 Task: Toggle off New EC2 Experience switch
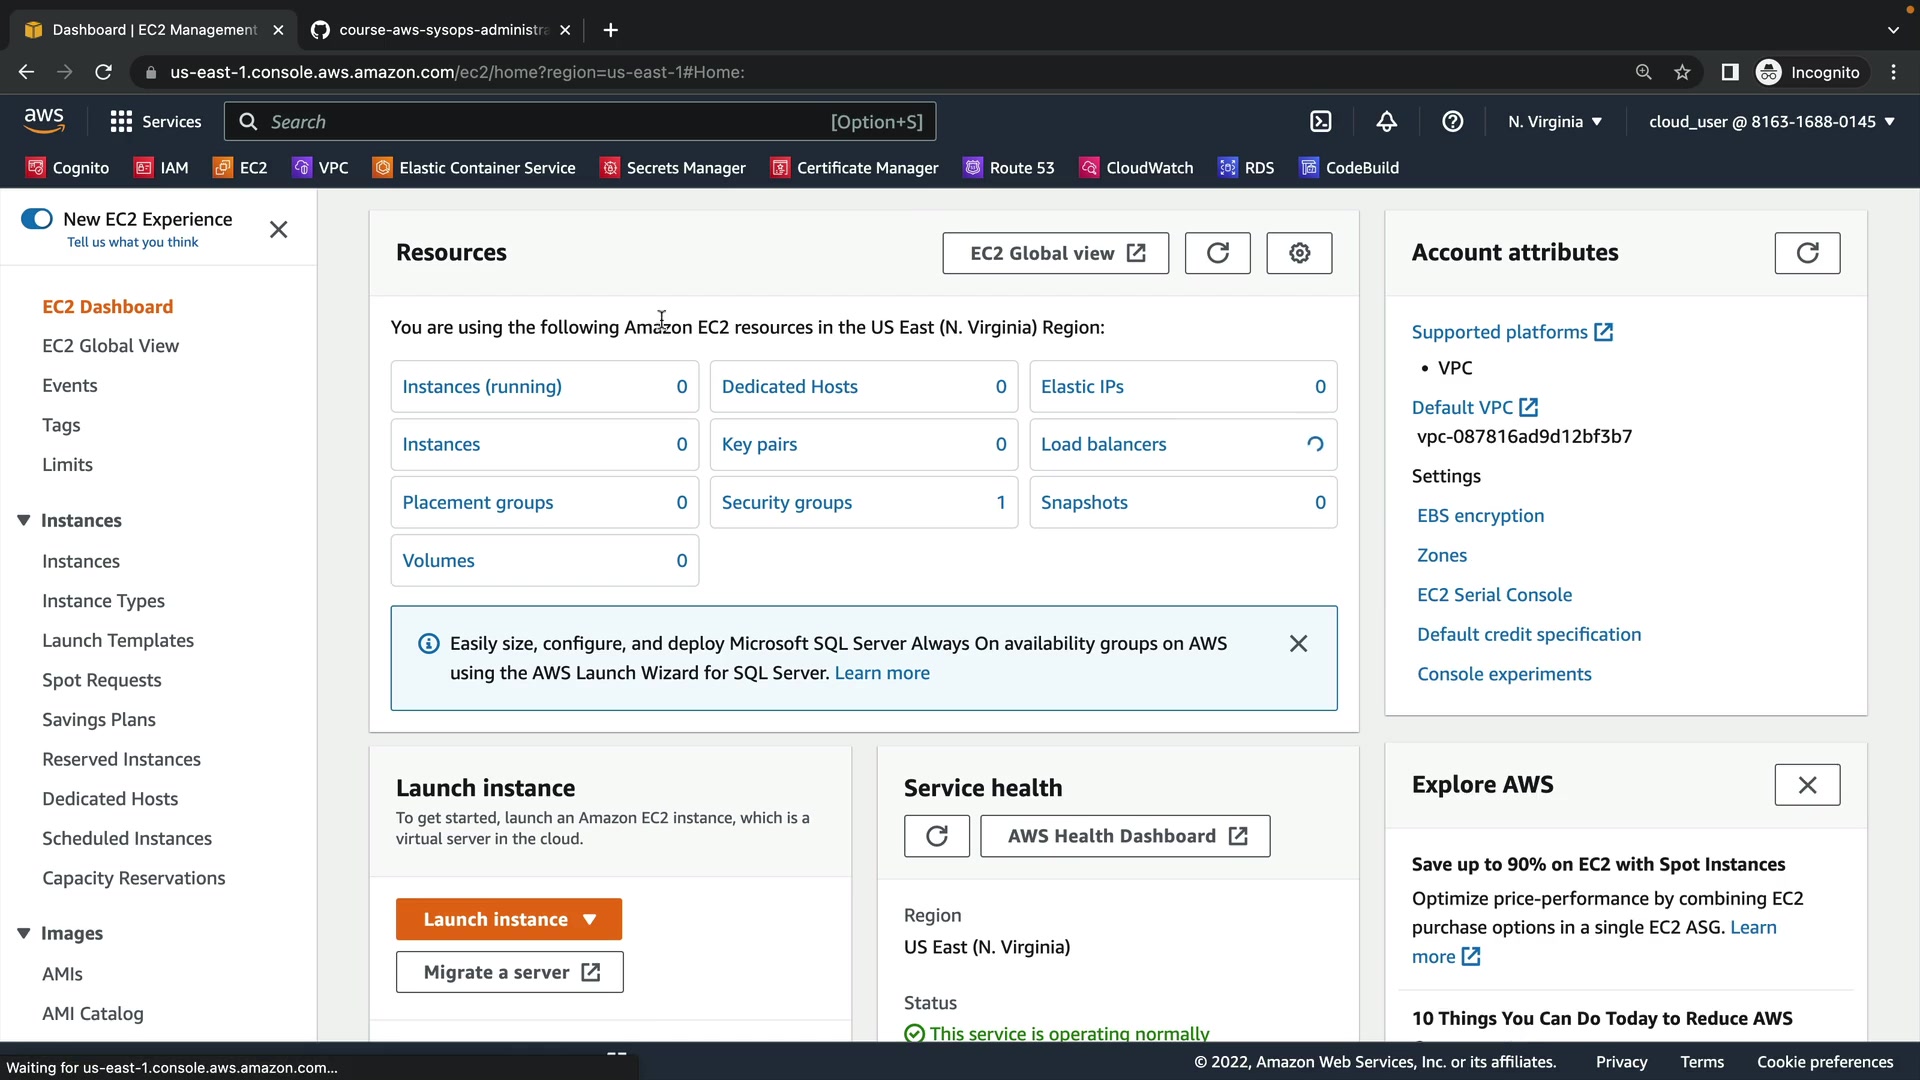click(x=37, y=219)
